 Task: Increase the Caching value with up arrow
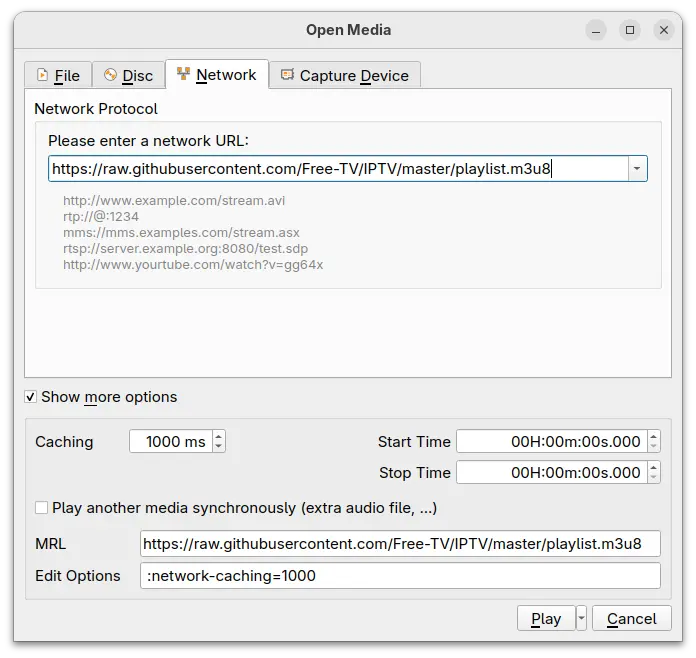coord(219,436)
